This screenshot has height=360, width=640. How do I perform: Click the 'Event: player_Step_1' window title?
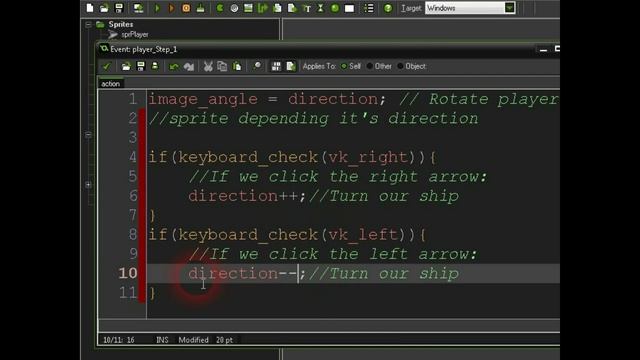tap(144, 49)
